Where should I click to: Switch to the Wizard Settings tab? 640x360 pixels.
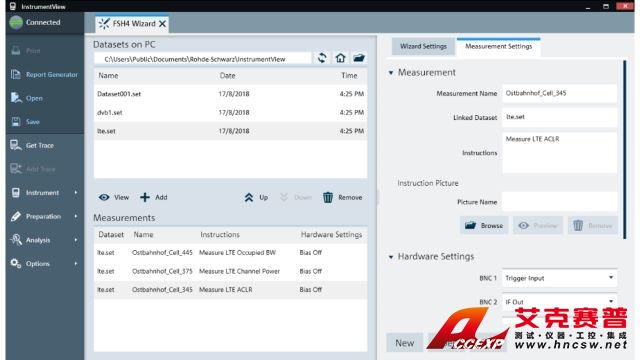[423, 46]
